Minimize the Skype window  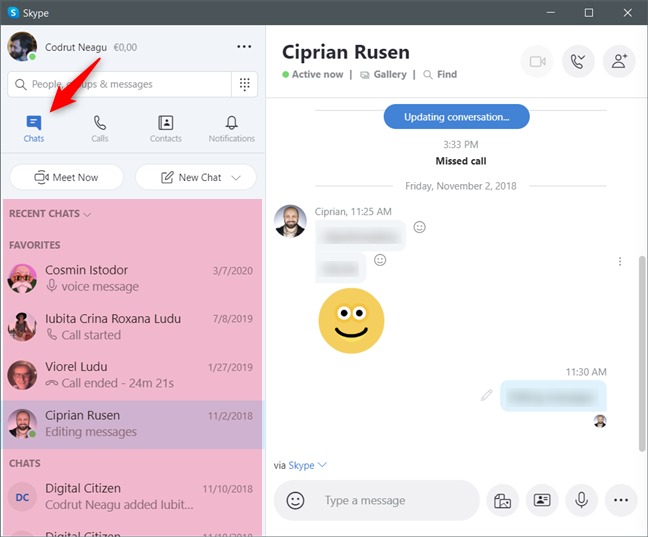550,13
